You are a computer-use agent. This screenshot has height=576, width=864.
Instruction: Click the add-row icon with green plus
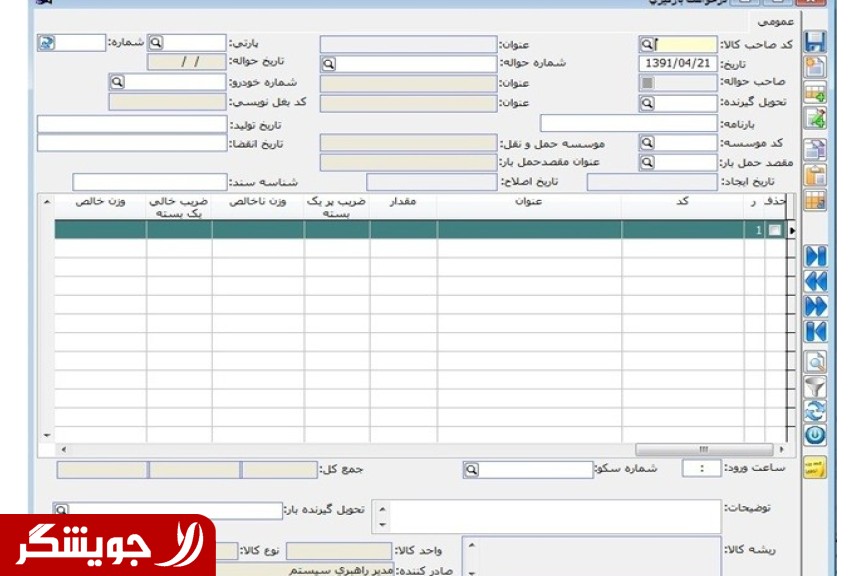click(x=815, y=93)
